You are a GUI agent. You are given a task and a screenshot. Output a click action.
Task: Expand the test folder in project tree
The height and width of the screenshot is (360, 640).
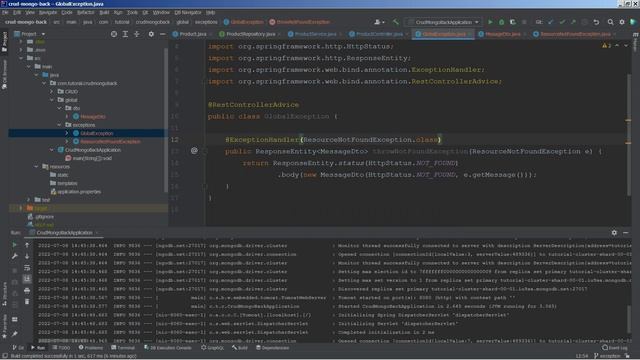click(29, 200)
